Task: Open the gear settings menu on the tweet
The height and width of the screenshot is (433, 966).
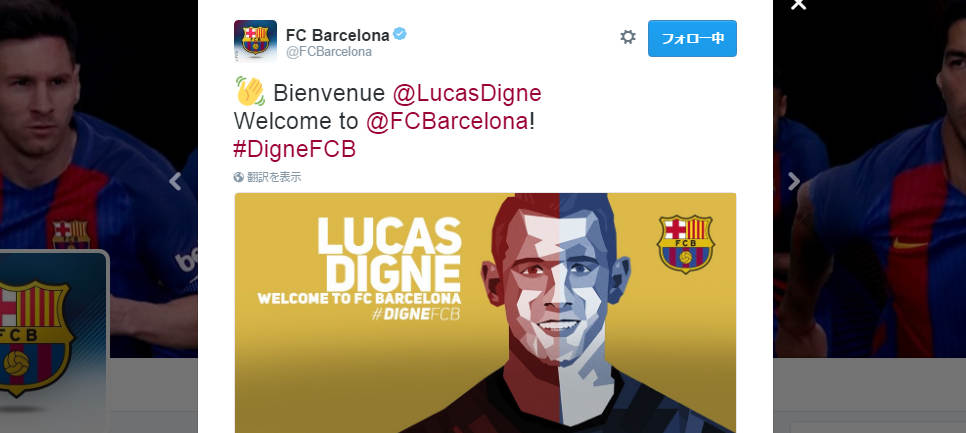Action: (627, 37)
